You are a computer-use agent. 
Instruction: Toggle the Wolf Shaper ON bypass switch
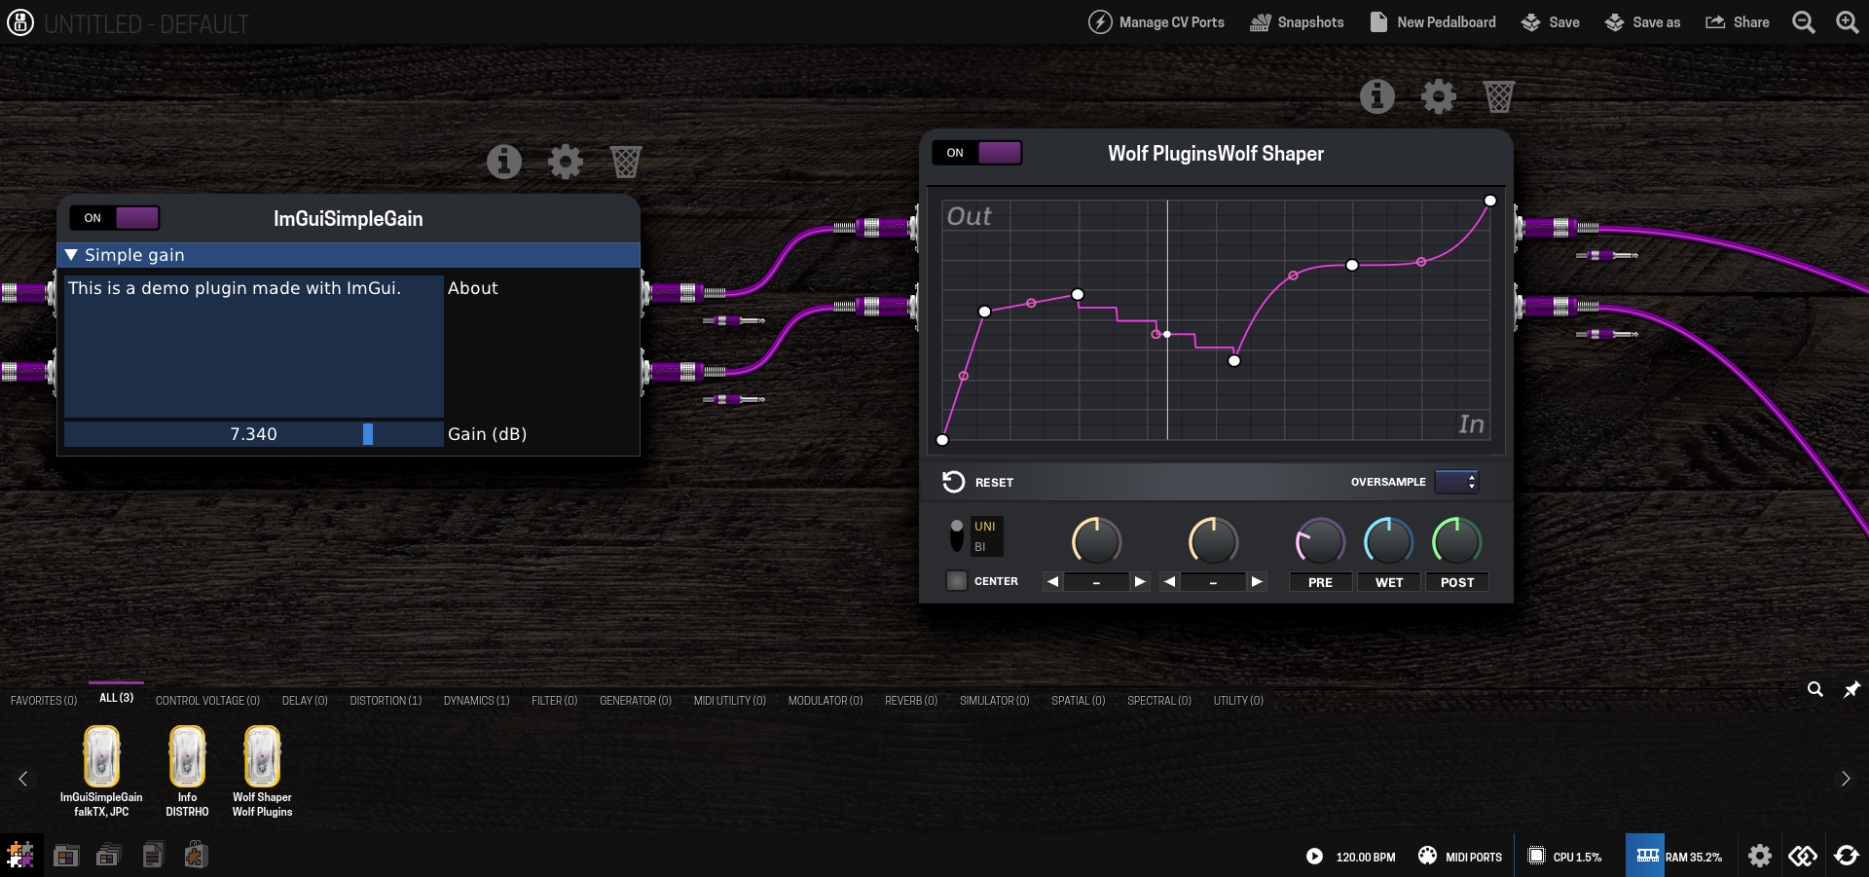click(977, 153)
